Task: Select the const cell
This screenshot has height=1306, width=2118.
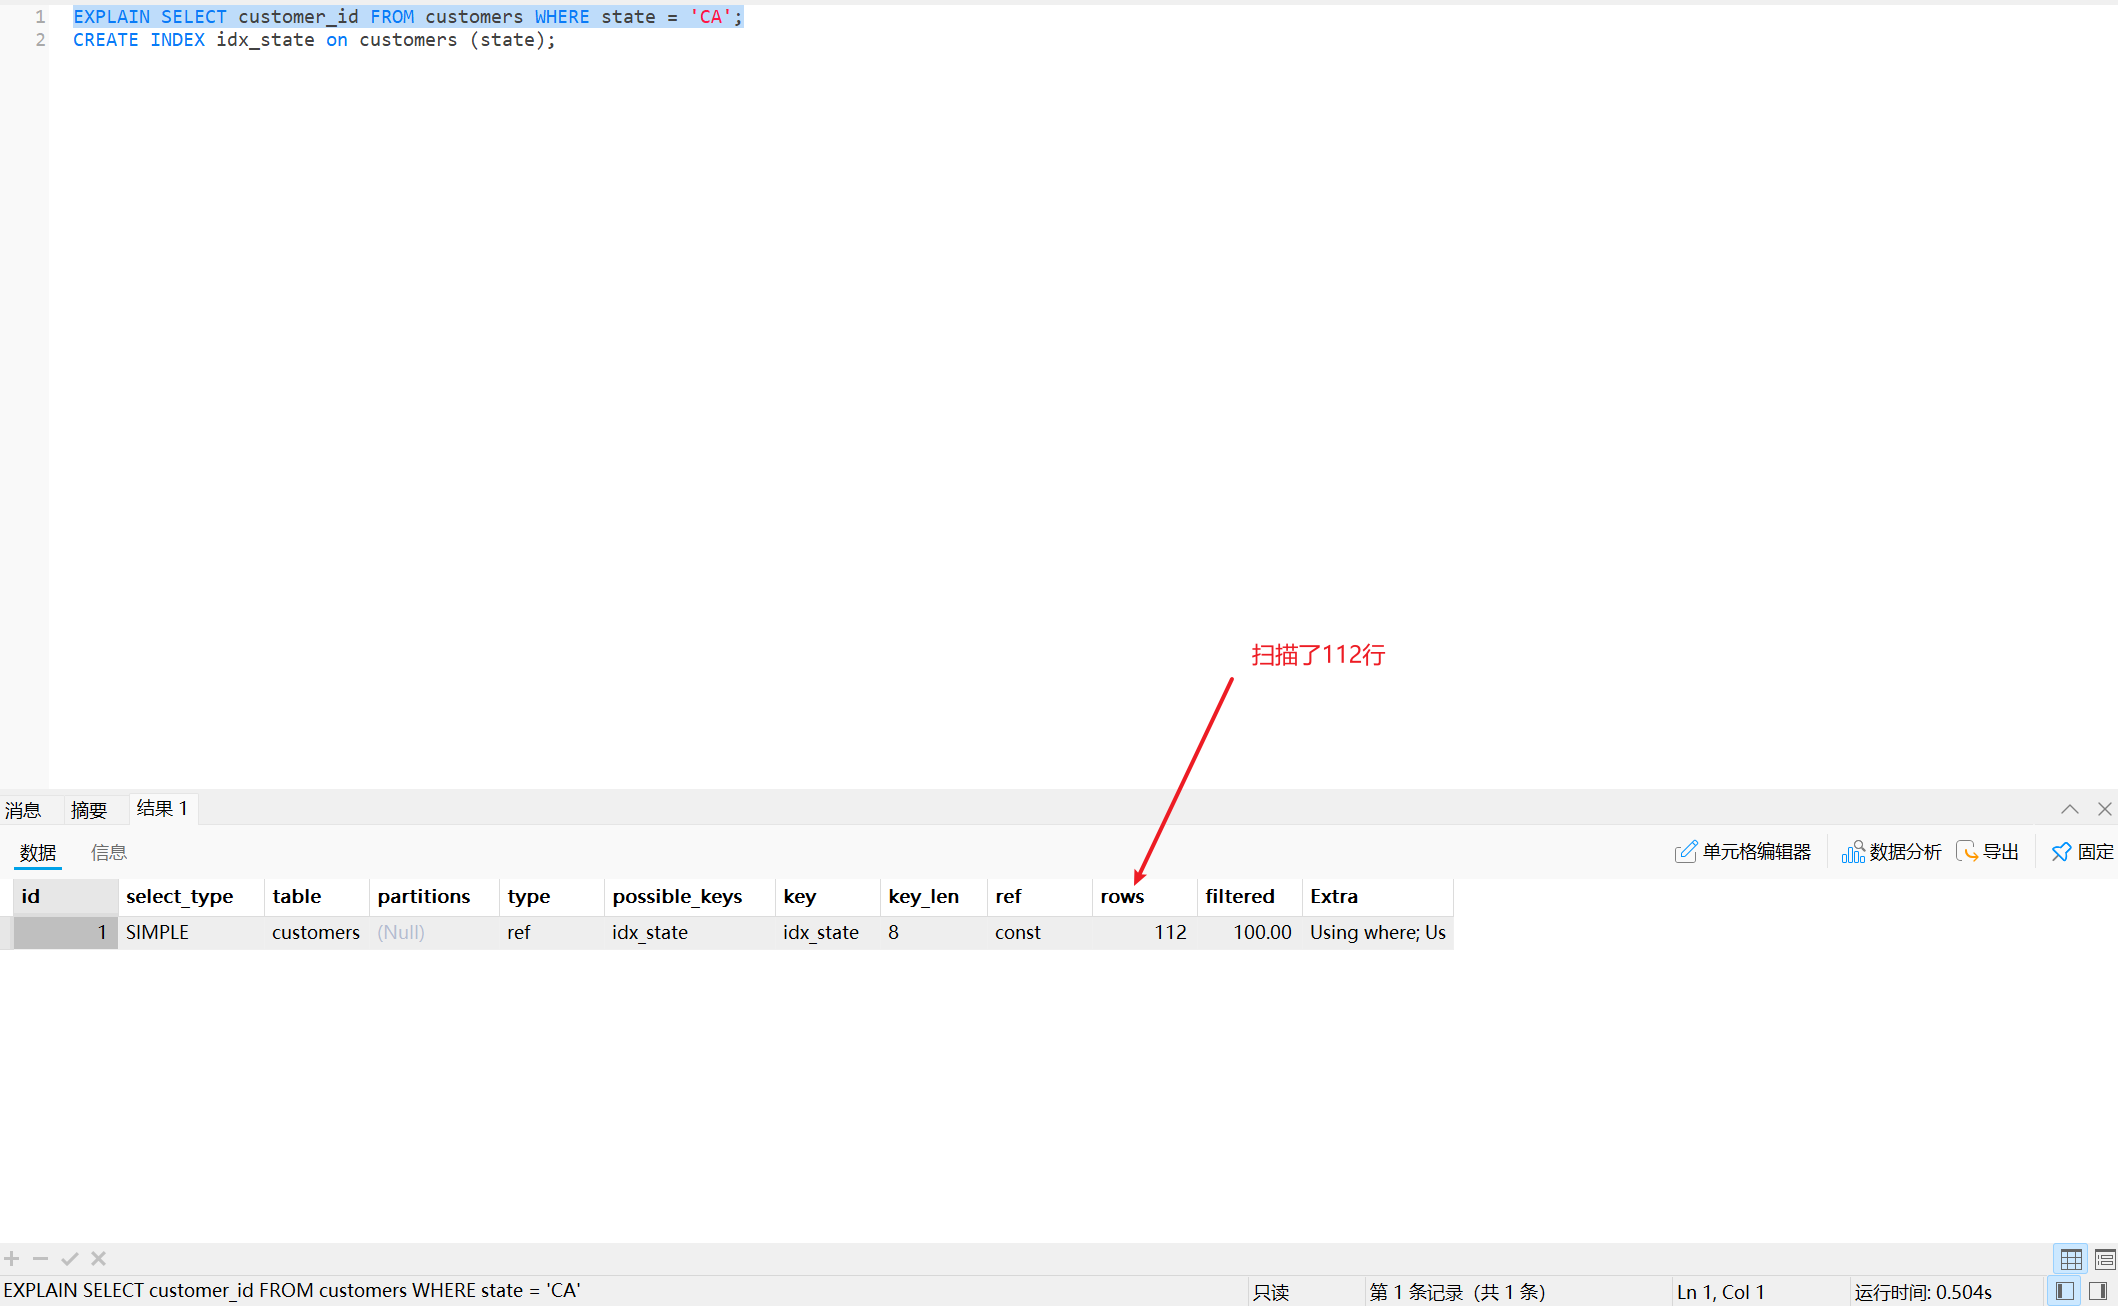Action: pos(1040,933)
